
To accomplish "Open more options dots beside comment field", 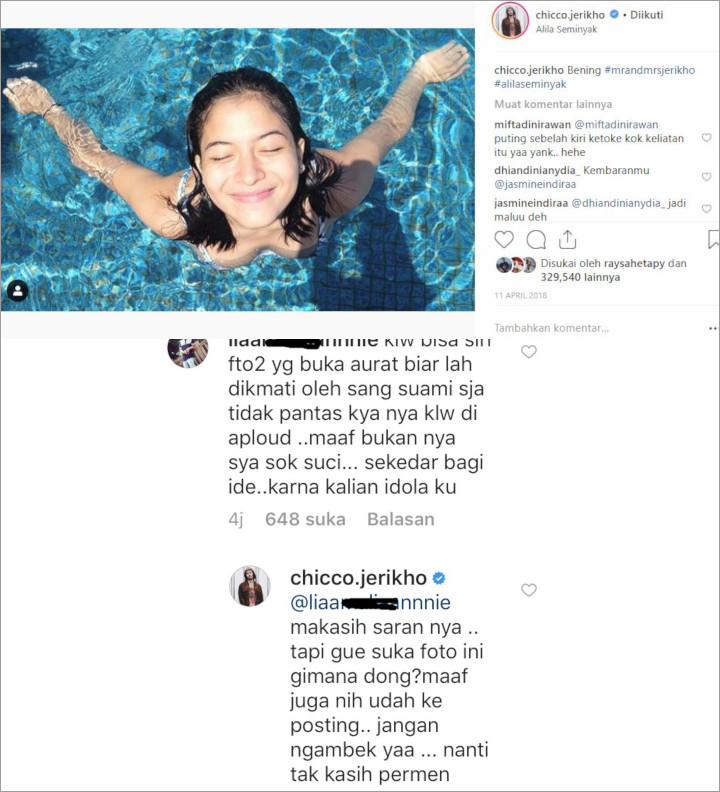I will (x=712, y=328).
